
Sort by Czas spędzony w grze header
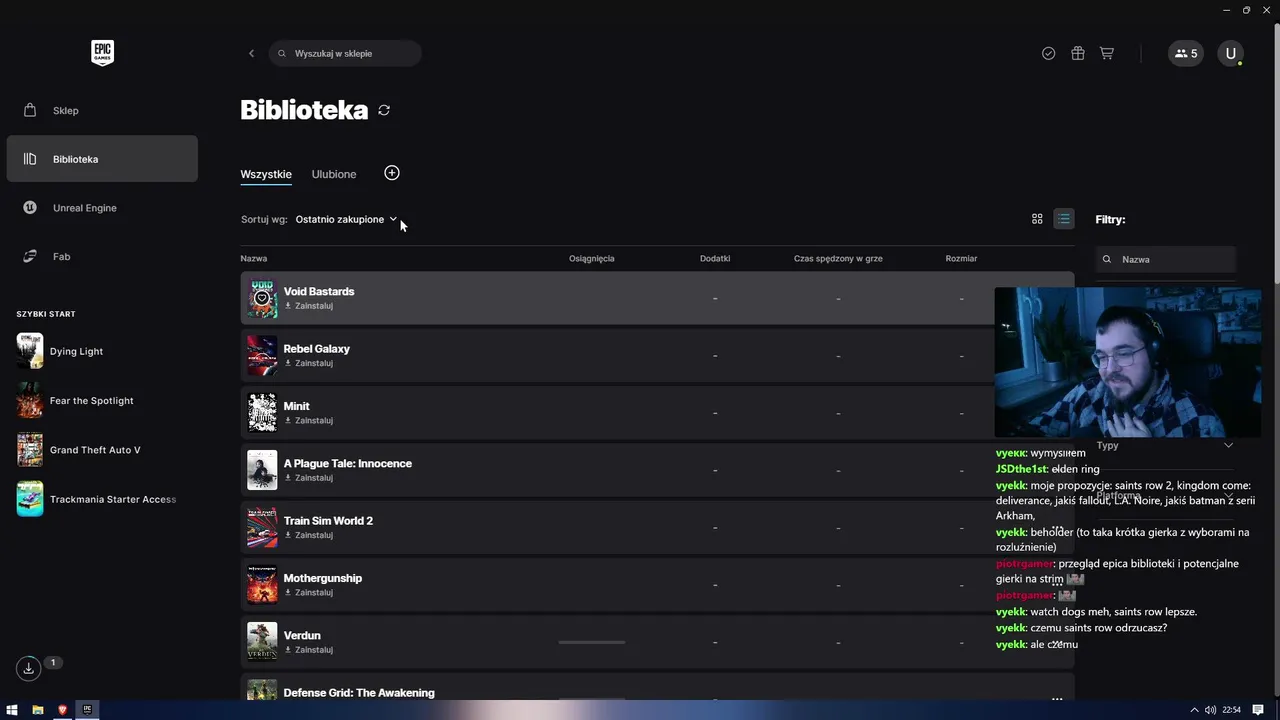[x=838, y=258]
